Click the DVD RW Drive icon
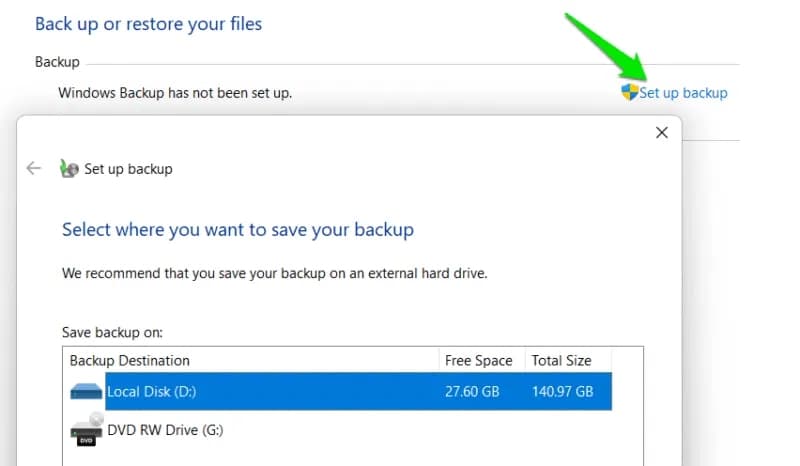Screen dimensions: 800x466 pyautogui.click(x=87, y=429)
